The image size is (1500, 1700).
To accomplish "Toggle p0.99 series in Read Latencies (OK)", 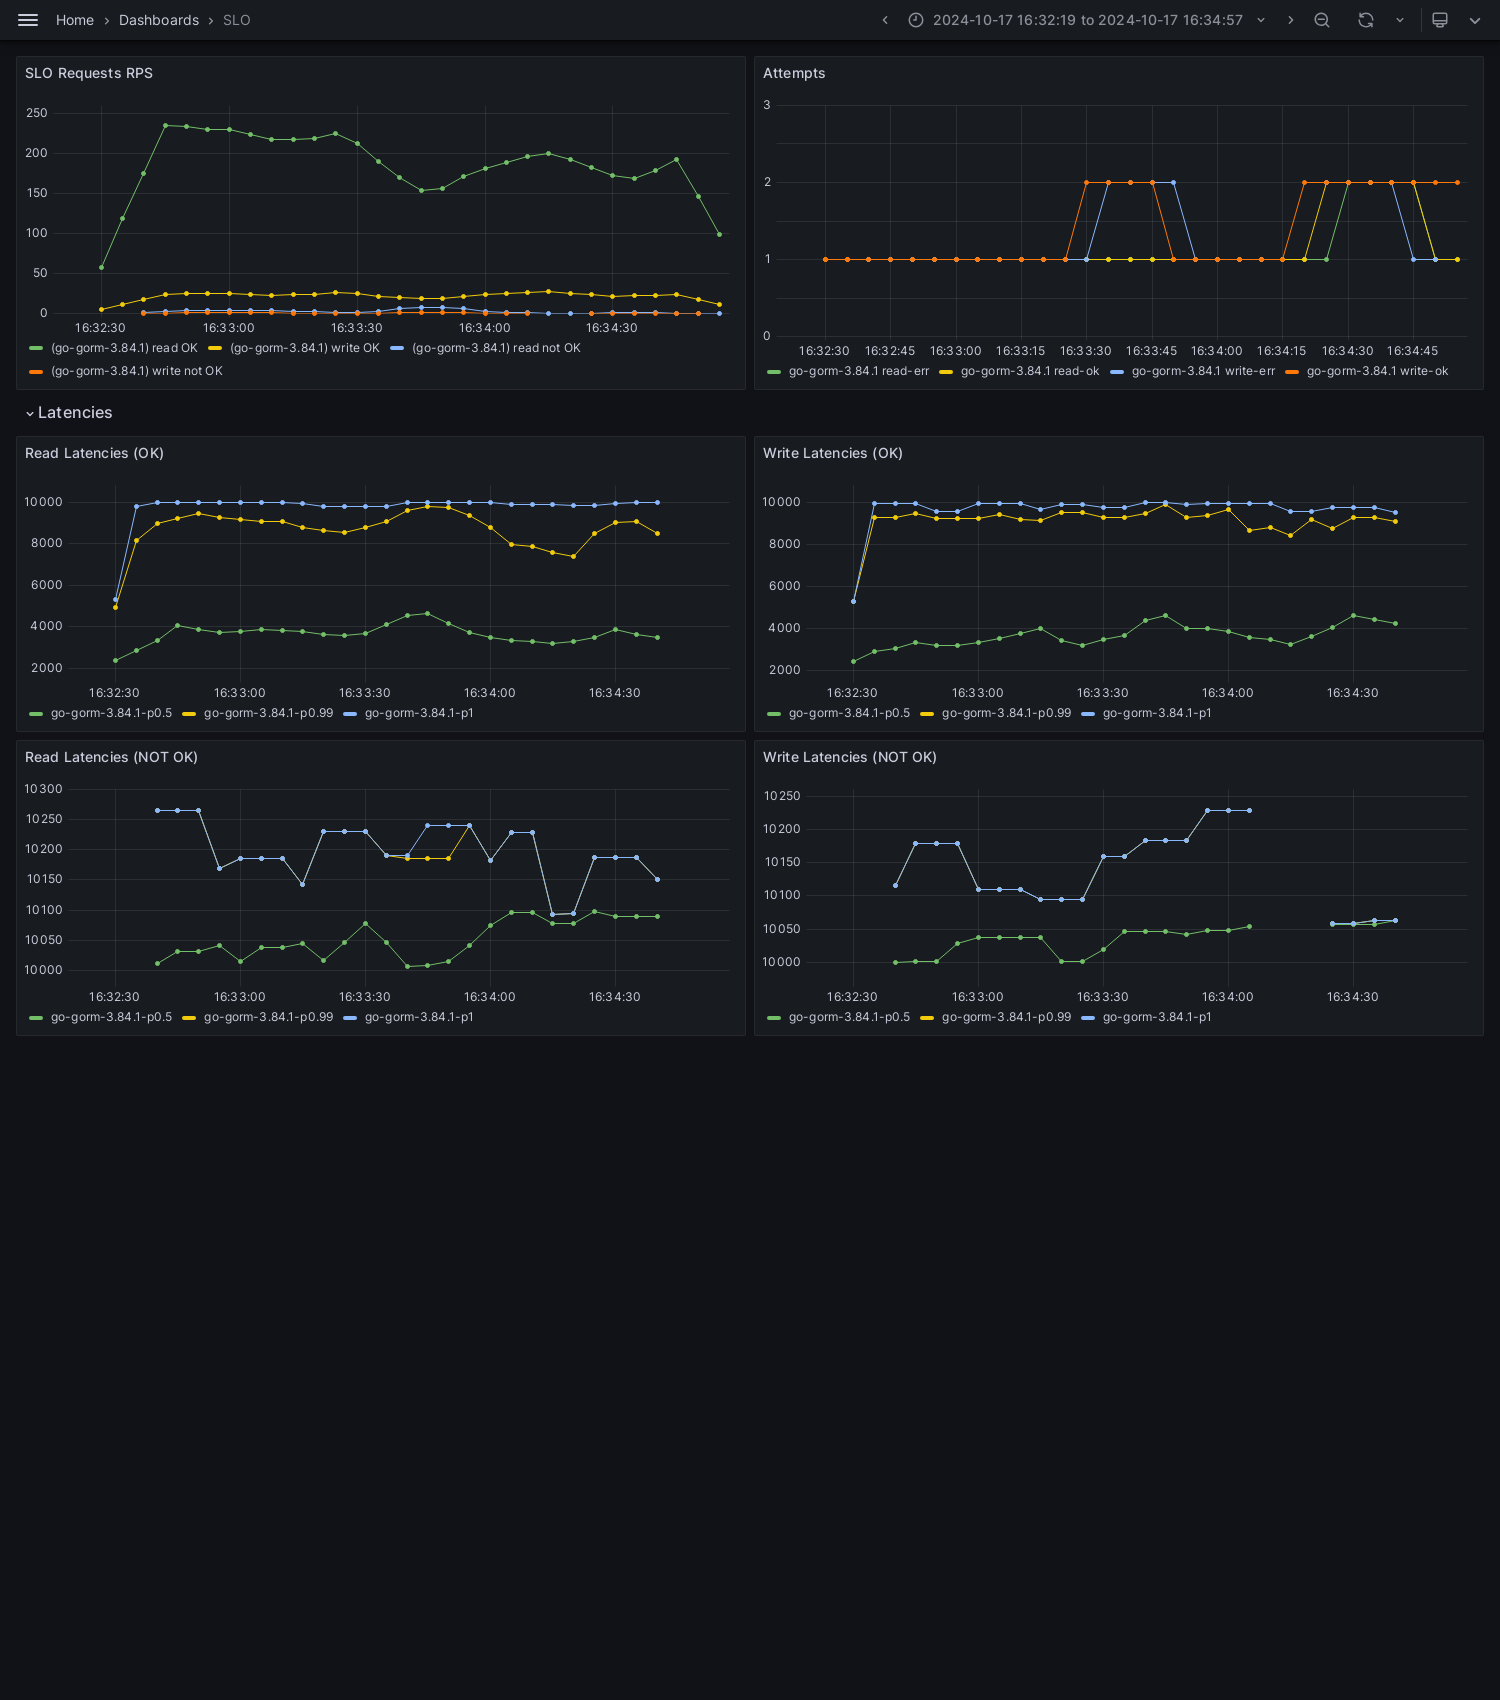I will click(268, 713).
